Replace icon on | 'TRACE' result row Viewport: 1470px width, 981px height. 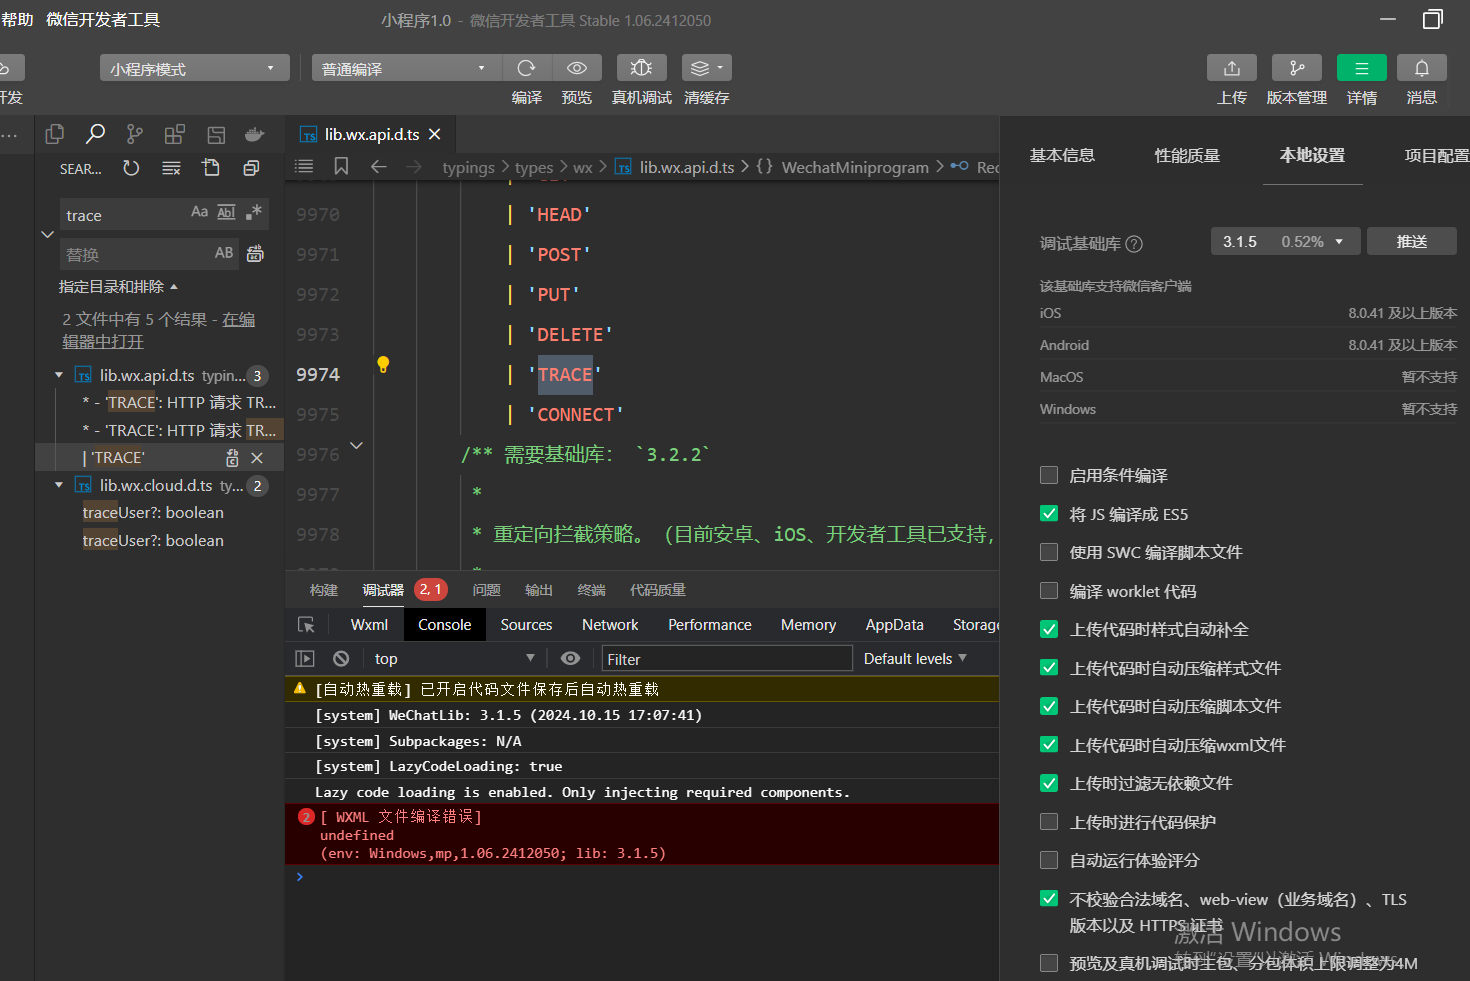pos(232,457)
